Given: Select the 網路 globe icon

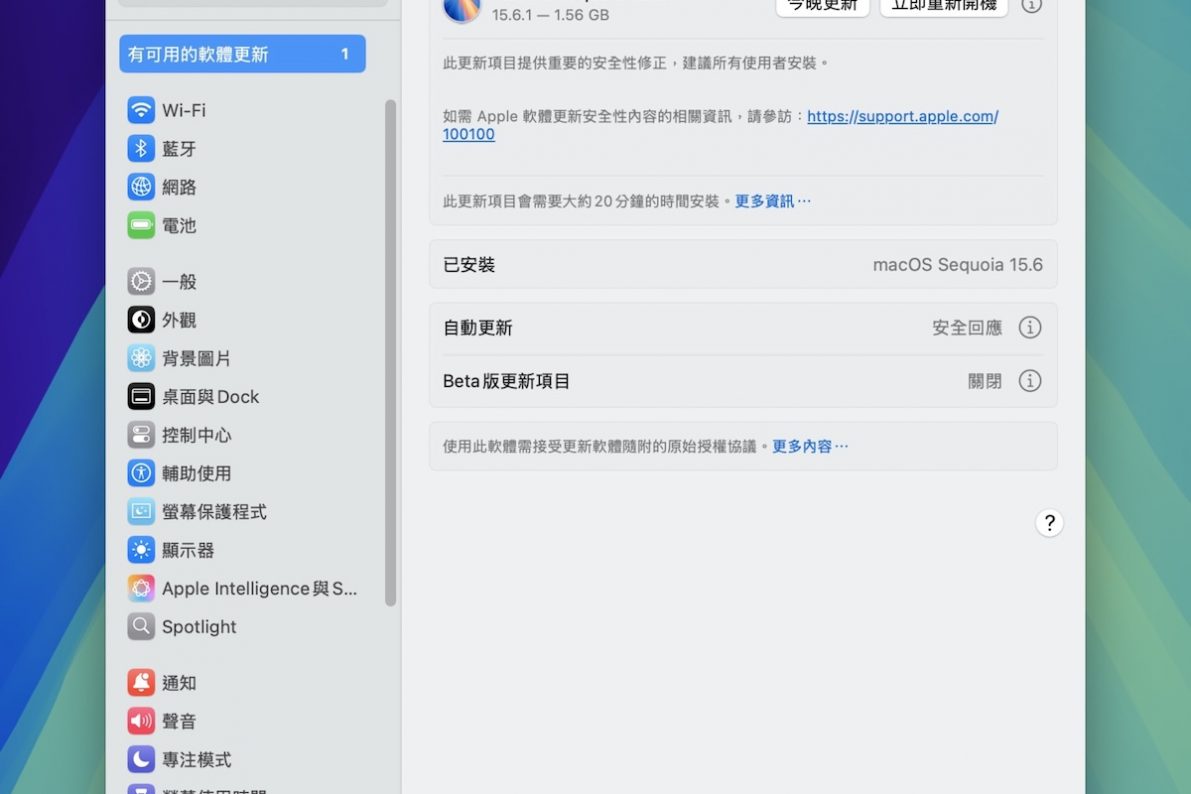Looking at the screenshot, I should click(141, 187).
